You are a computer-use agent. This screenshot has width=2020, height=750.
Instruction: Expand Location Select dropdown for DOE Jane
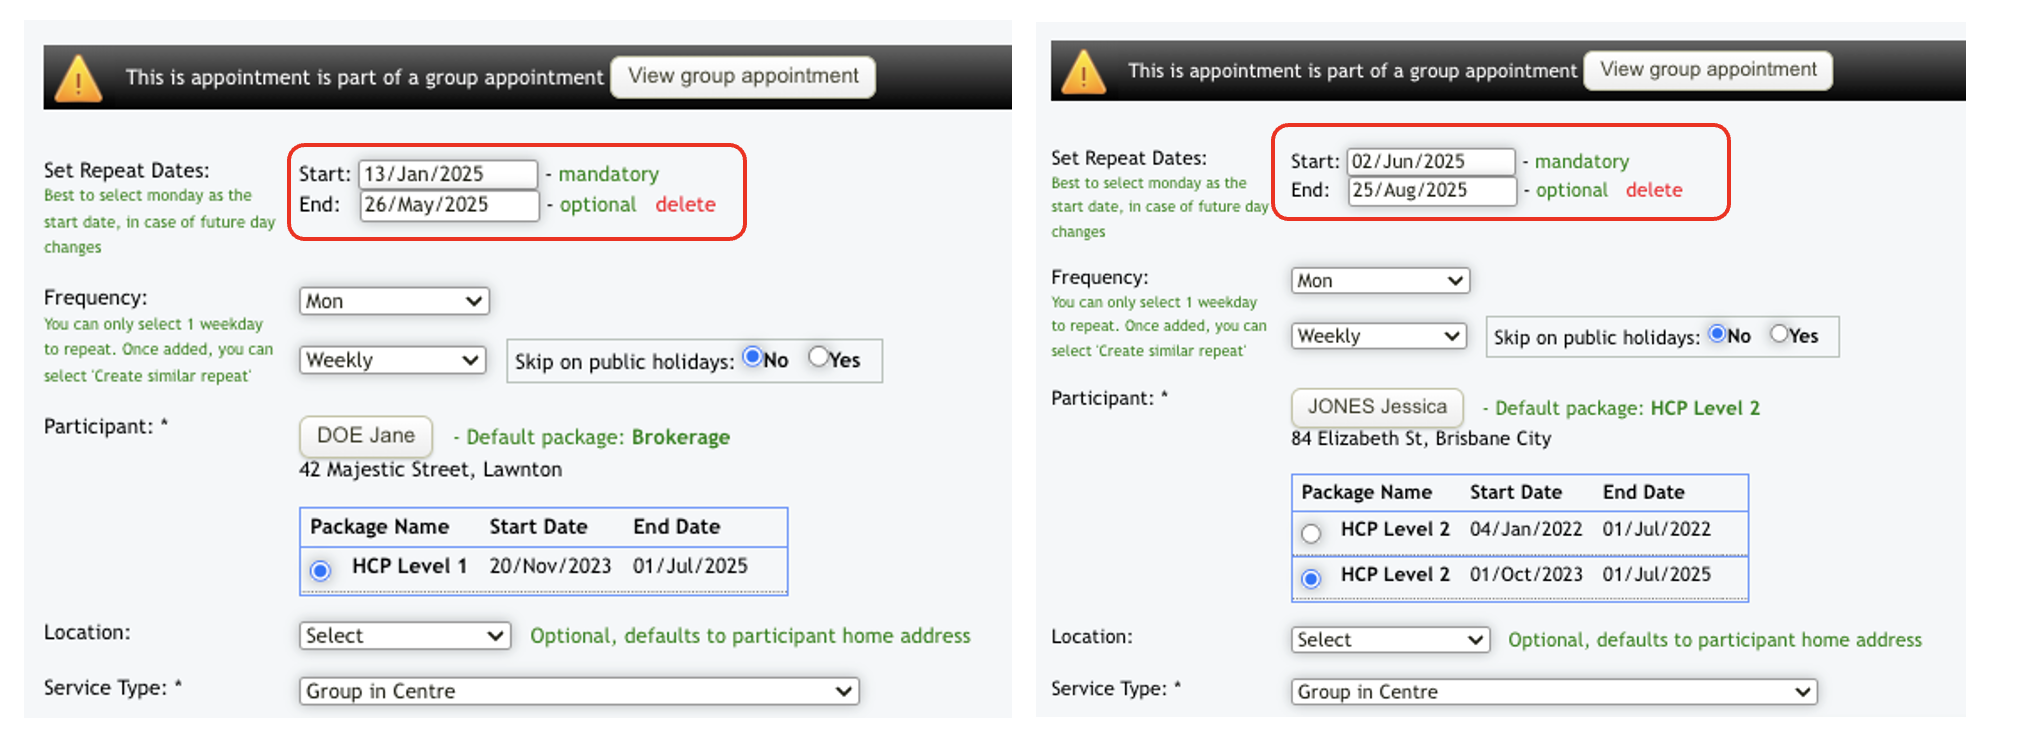tap(404, 636)
